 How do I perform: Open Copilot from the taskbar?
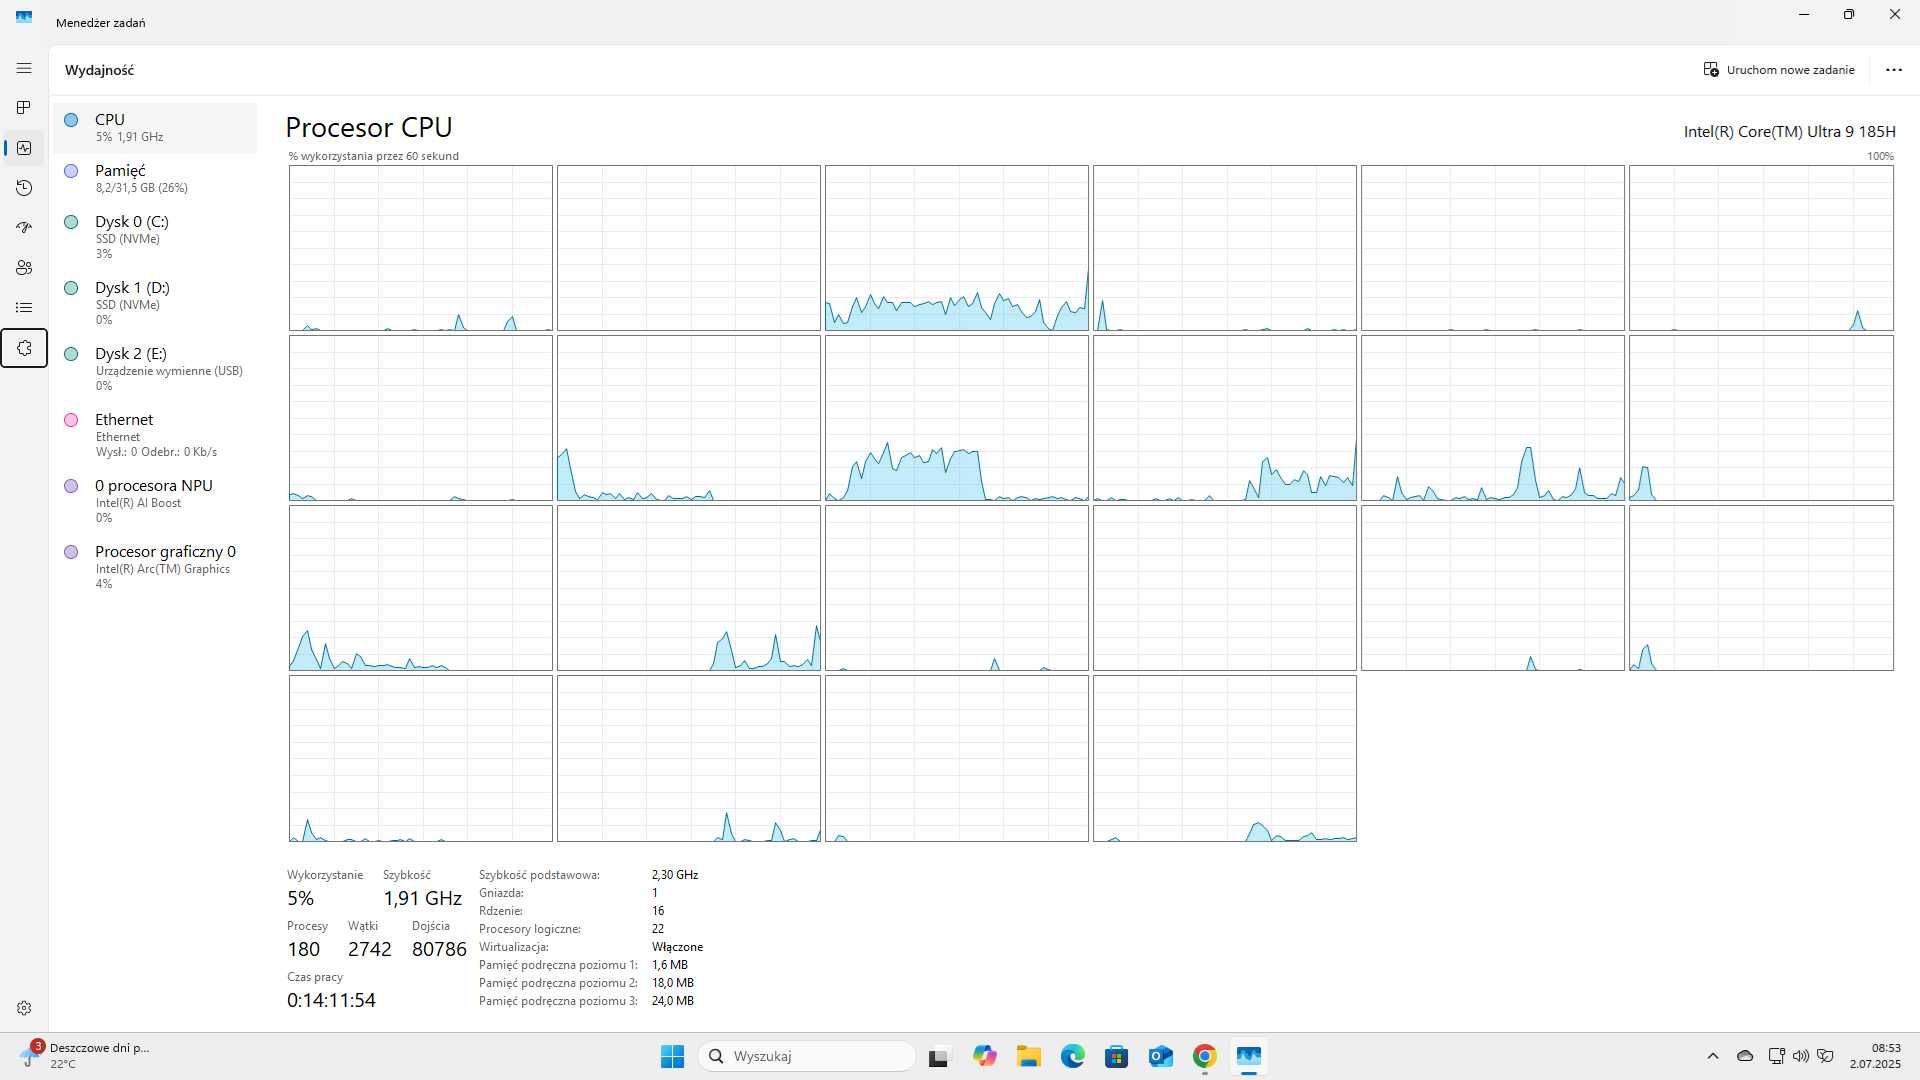pyautogui.click(x=984, y=1056)
